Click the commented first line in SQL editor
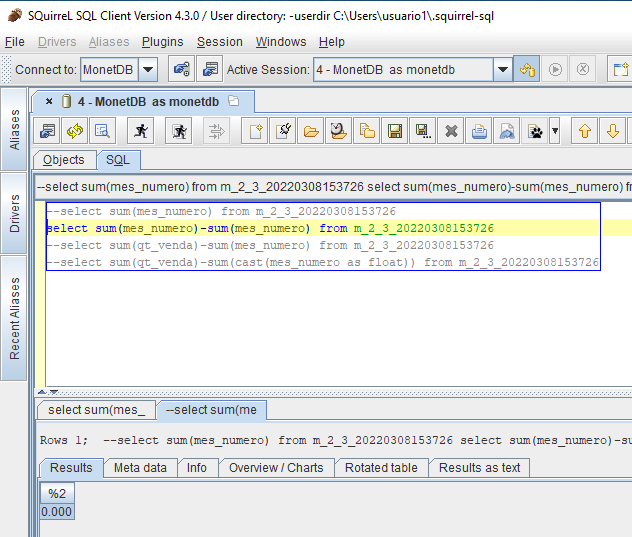Screen dimensions: 632x537 tap(221, 211)
